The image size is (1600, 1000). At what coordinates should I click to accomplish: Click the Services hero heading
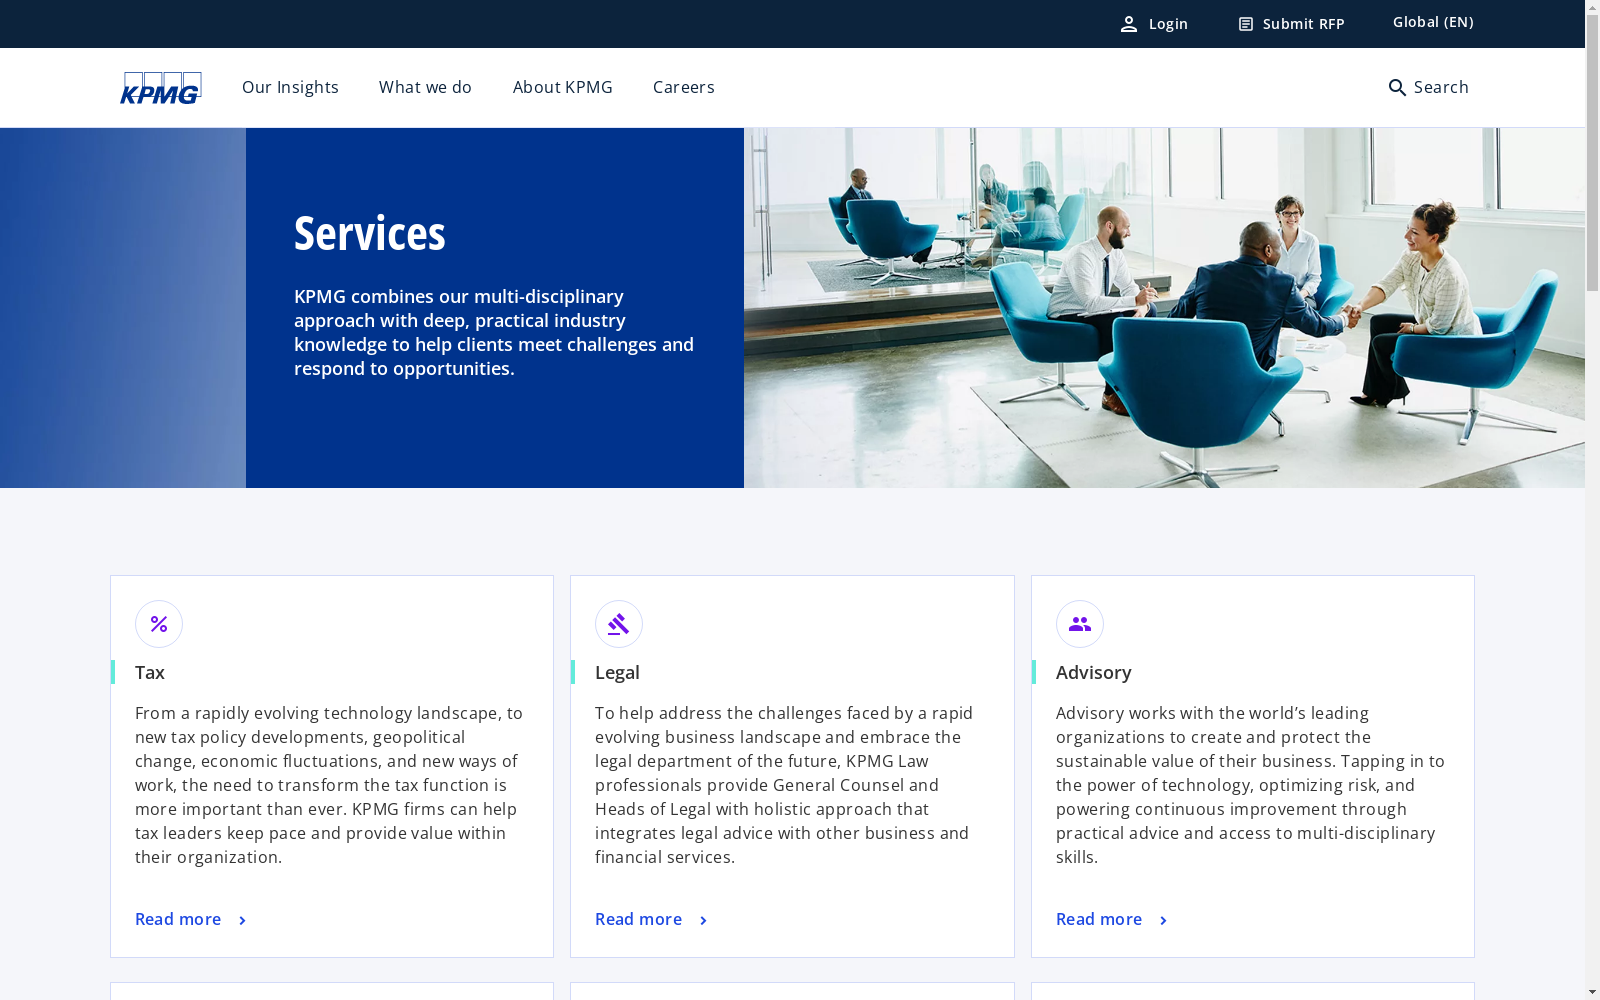pos(370,233)
